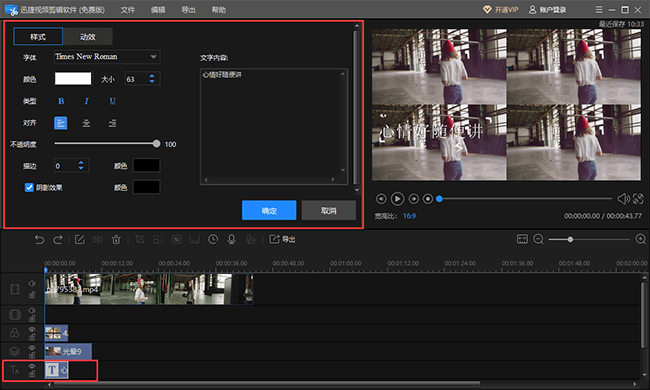
Task: Play the preview video
Action: point(397,199)
